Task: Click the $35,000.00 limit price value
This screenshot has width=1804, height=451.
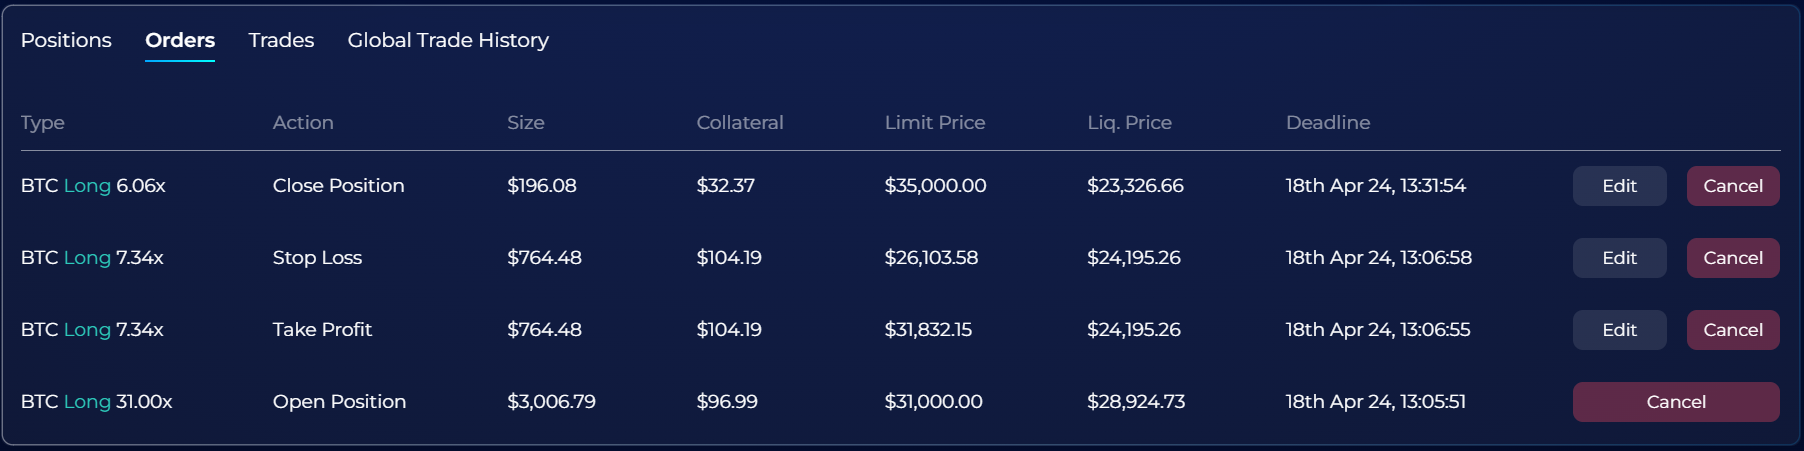Action: [x=935, y=186]
